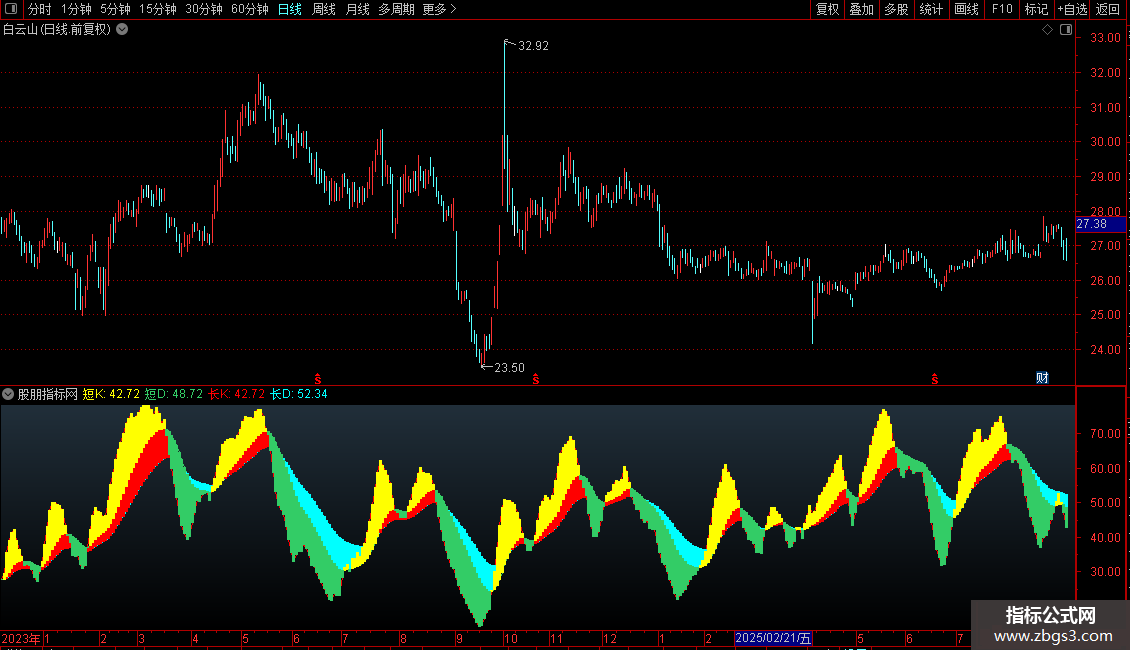Screen dimensions: 1130x650
Task: Open the 统计 statistics button
Action: pyautogui.click(x=931, y=9)
